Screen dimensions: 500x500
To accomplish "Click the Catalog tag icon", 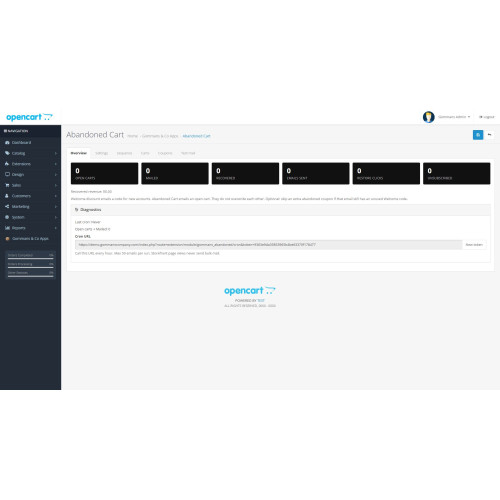I will [x=7, y=153].
